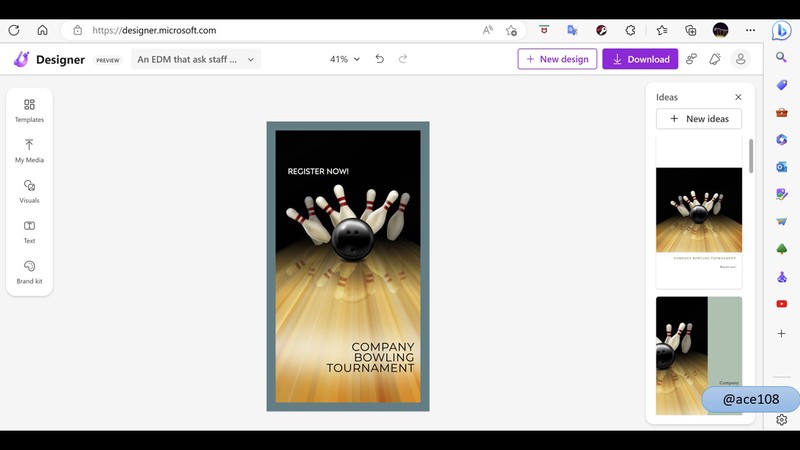This screenshot has width=800, height=450.
Task: Open the tools briefcase sidebar icon
Action: 781,112
